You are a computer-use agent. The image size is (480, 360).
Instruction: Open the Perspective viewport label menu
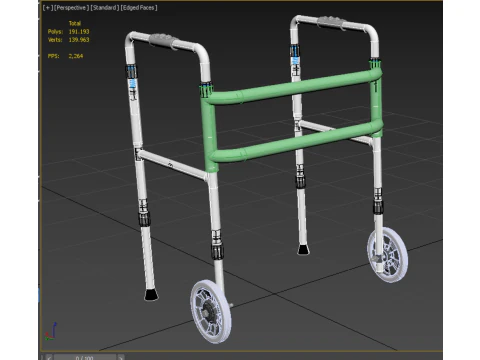point(72,8)
